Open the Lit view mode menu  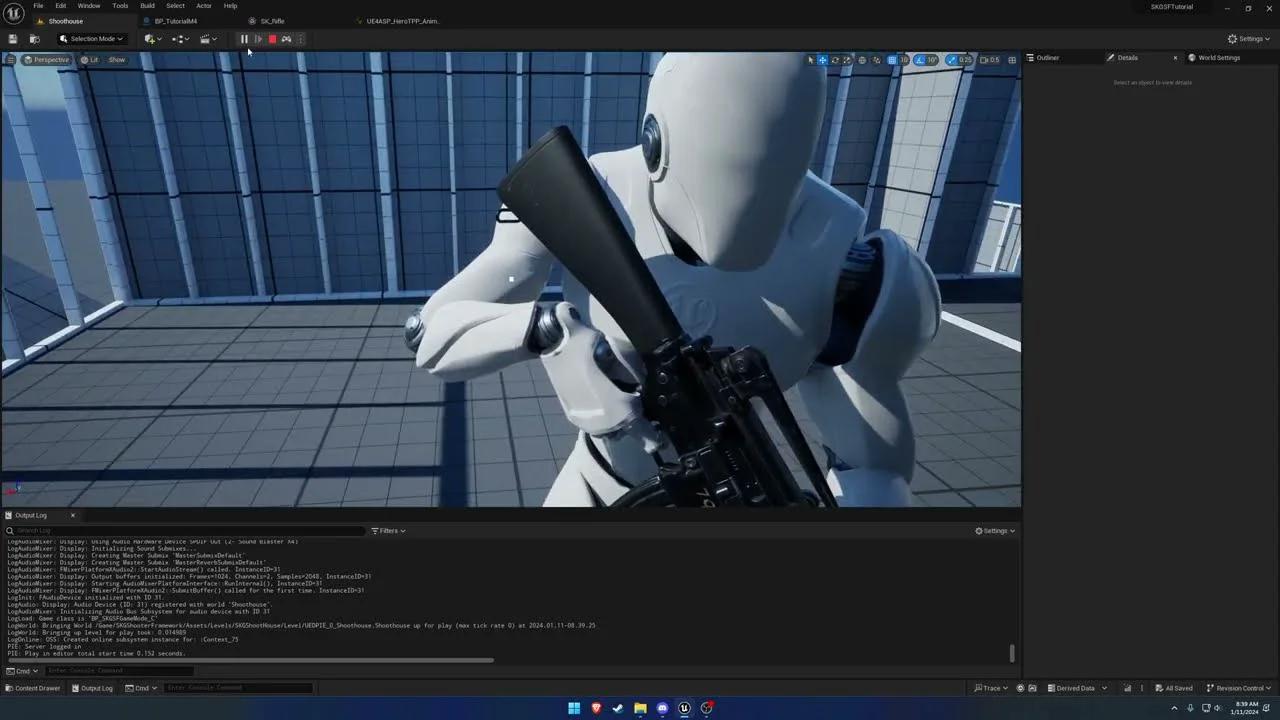pyautogui.click(x=90, y=60)
